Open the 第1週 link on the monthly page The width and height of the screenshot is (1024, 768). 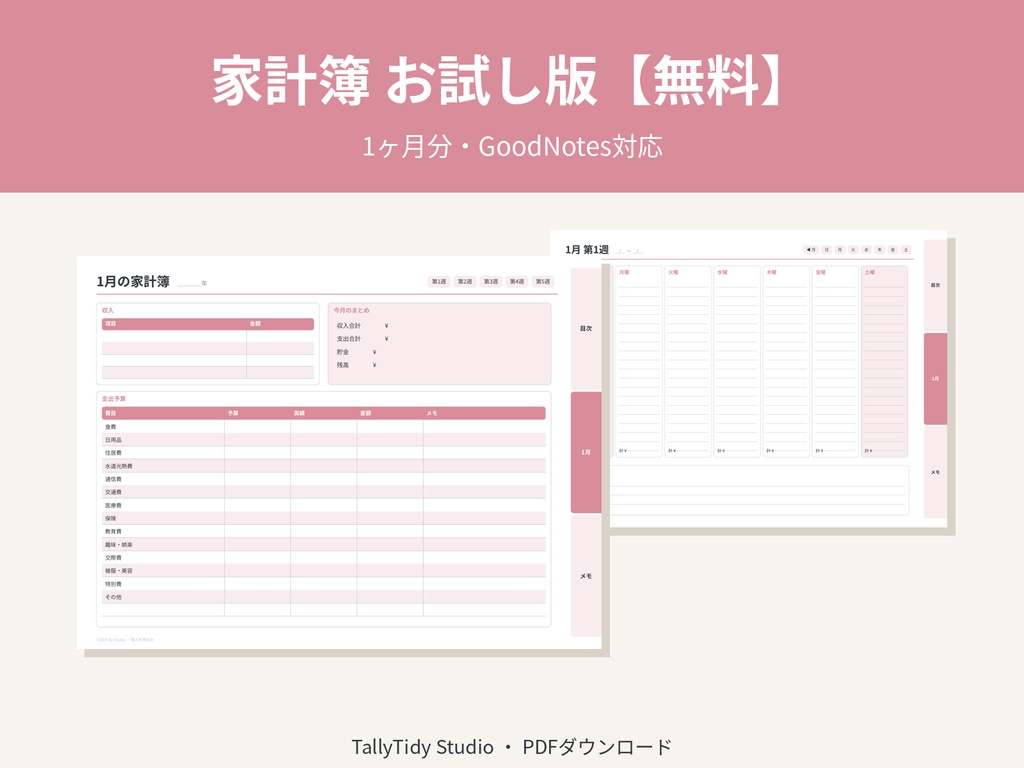[x=439, y=281]
